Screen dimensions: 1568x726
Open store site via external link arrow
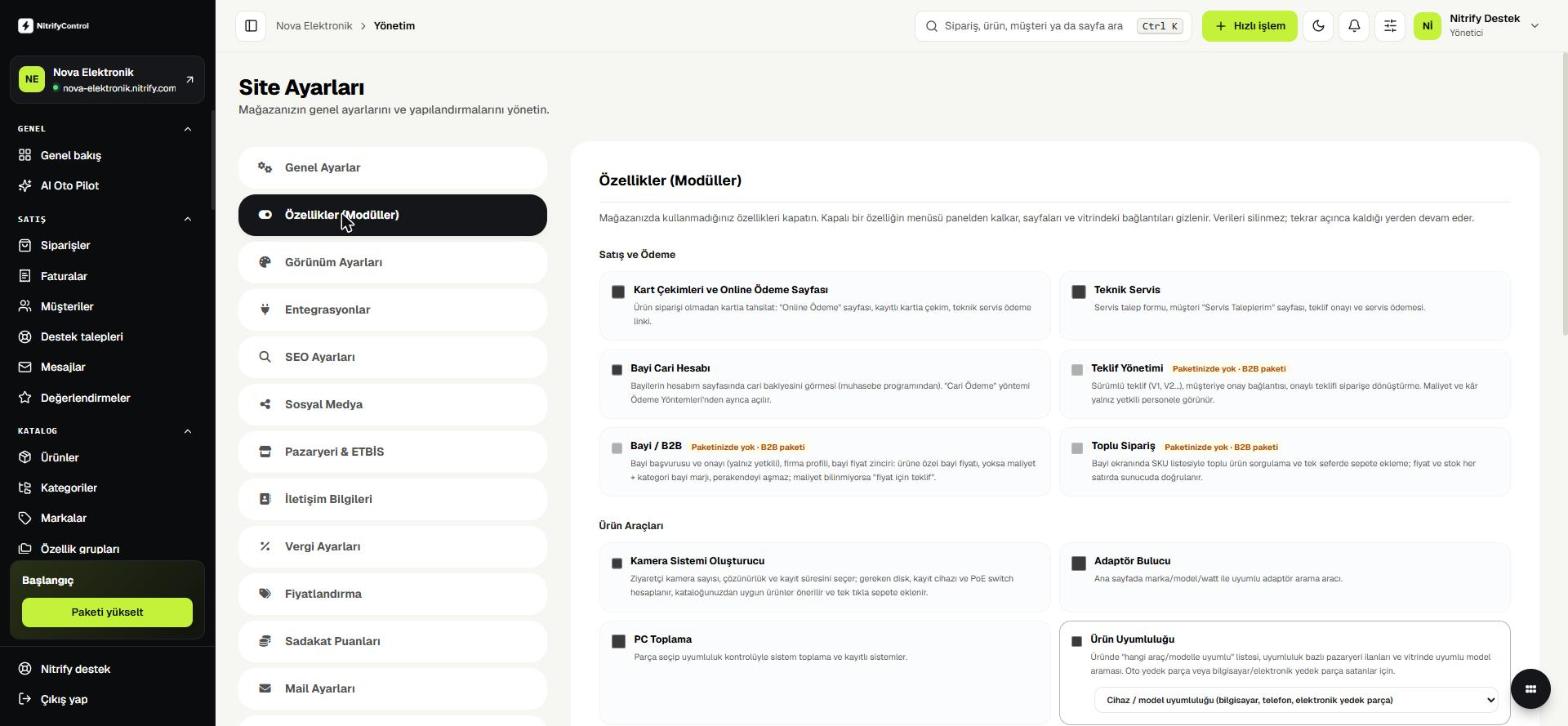coord(190,80)
